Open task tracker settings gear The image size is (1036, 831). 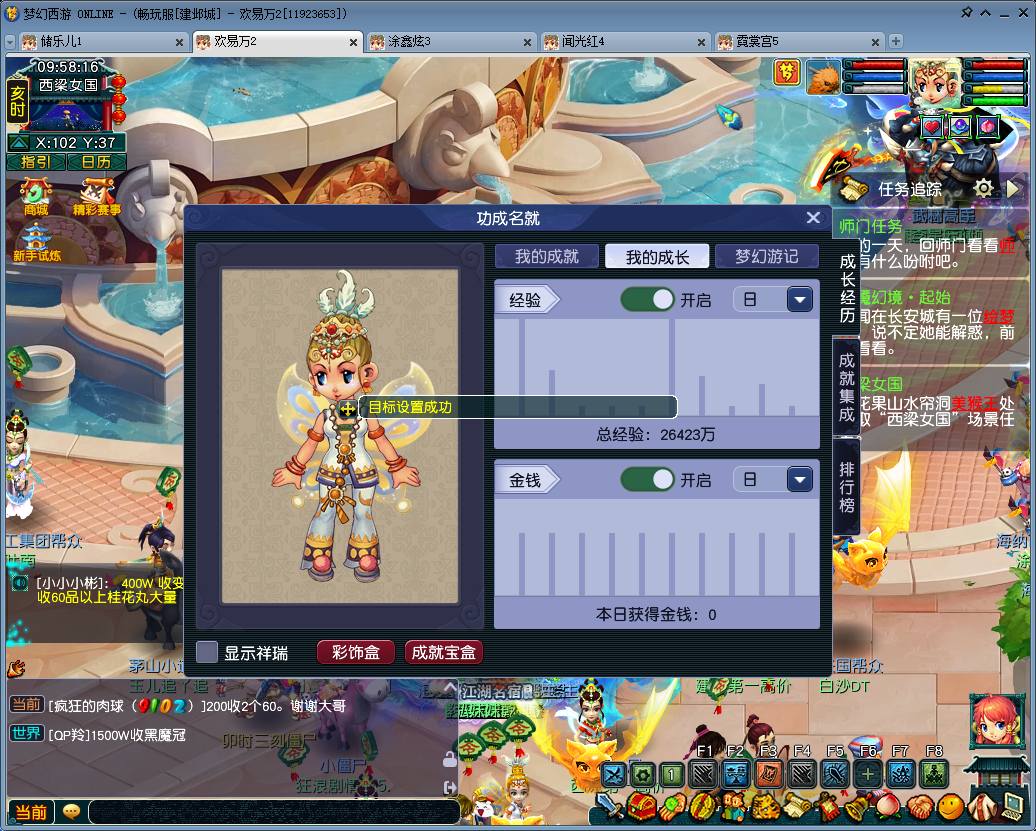click(983, 188)
